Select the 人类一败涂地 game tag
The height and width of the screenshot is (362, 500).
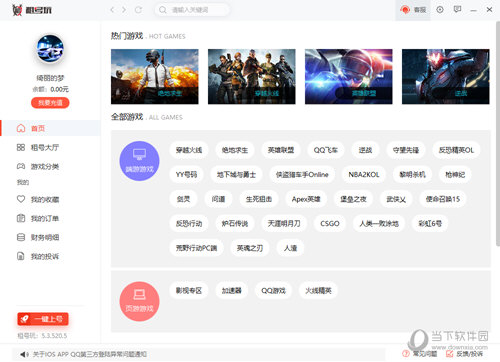pos(379,223)
